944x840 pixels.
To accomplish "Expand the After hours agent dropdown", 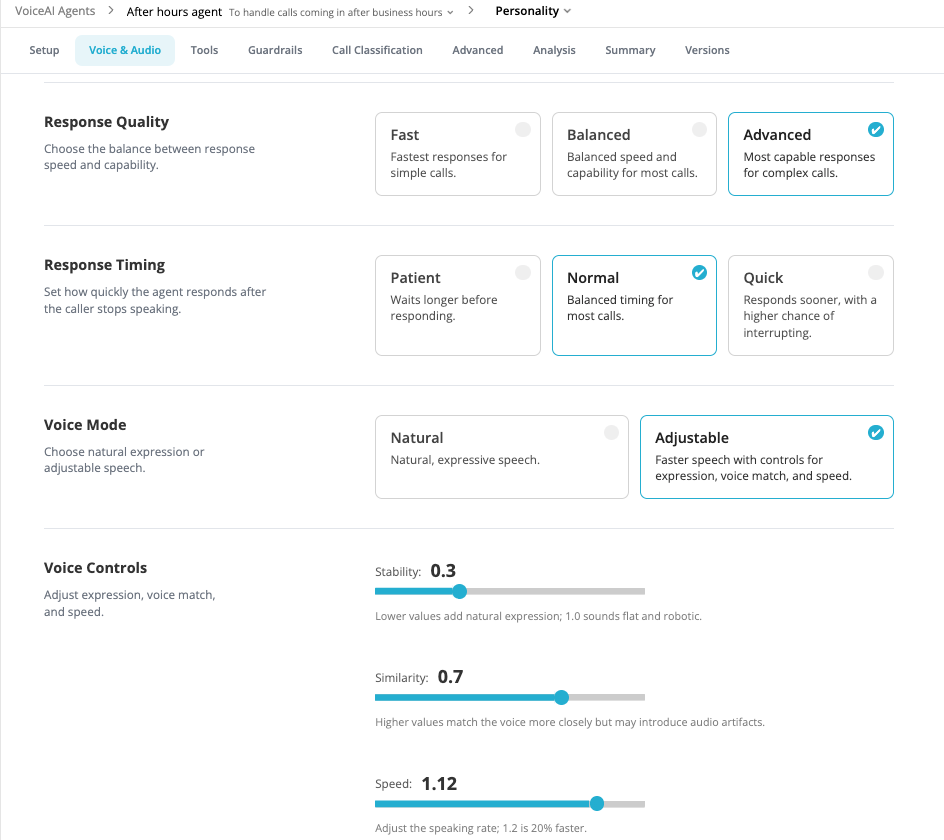I will [450, 13].
